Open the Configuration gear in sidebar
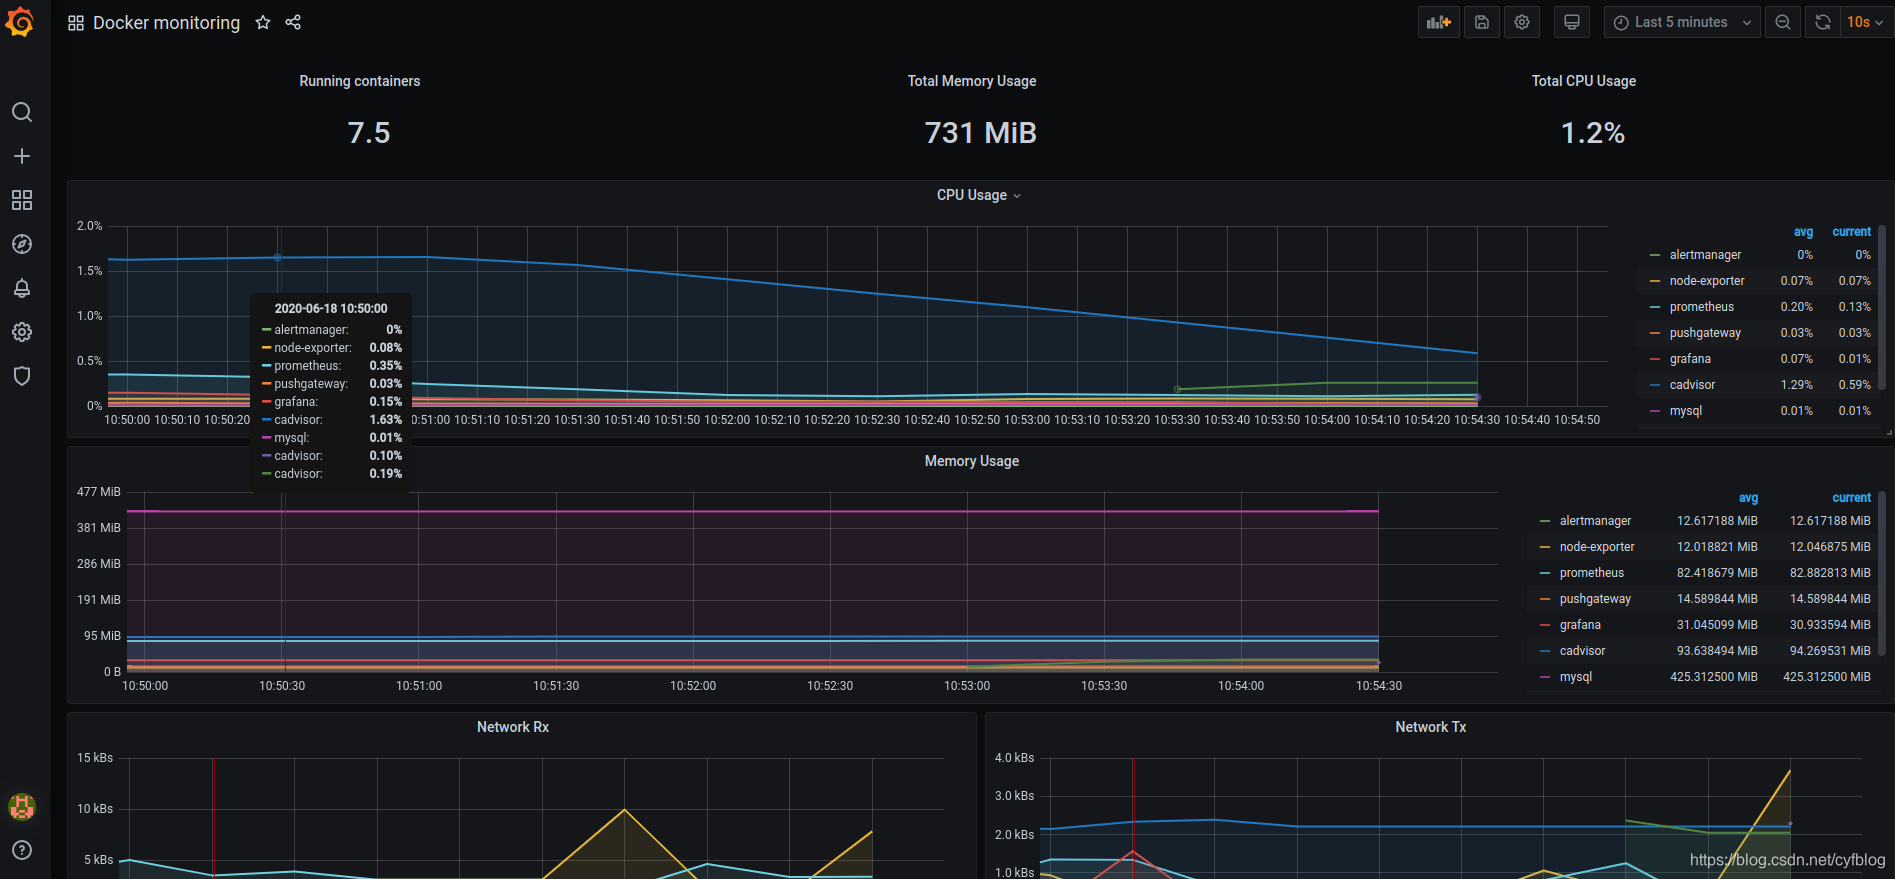The width and height of the screenshot is (1895, 879). pos(22,332)
